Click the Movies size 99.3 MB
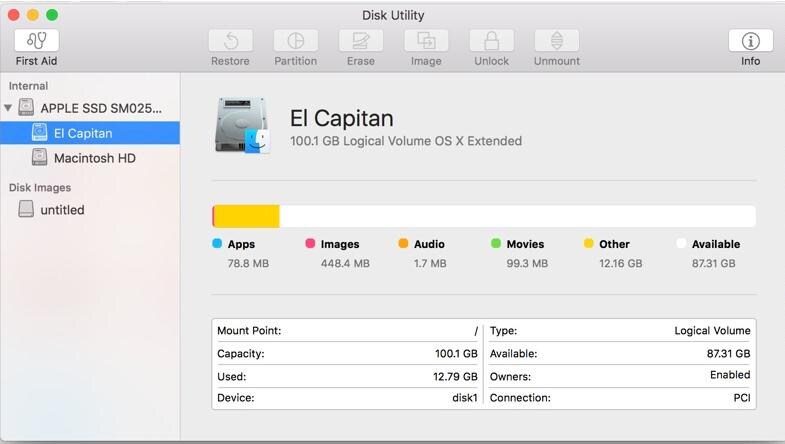 click(x=527, y=263)
